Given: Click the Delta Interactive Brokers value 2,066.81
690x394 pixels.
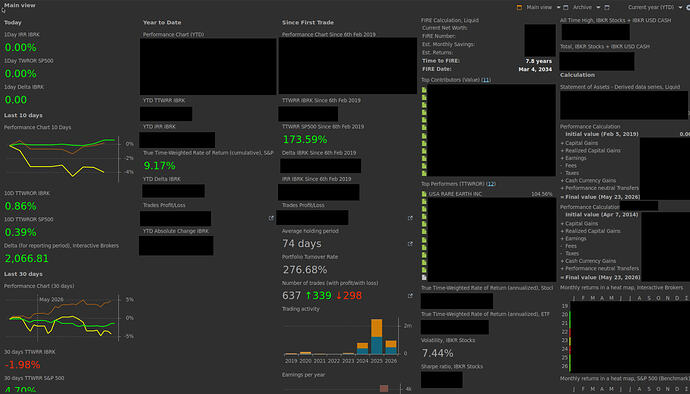Looking at the screenshot, I should coord(26,259).
